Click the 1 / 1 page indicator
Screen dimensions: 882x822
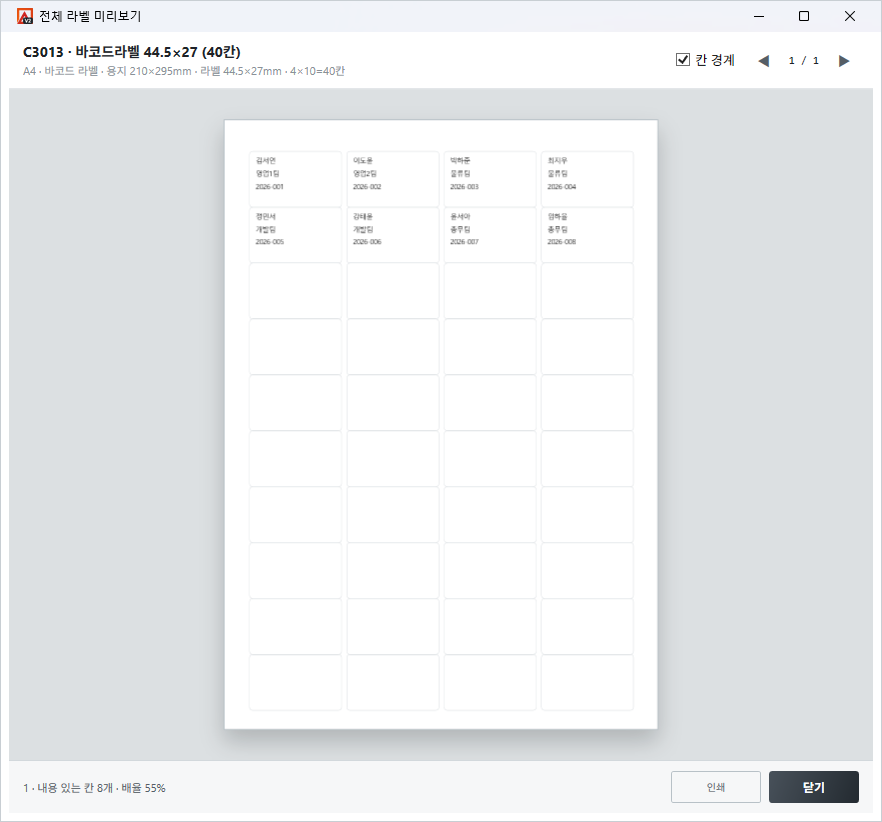803,61
